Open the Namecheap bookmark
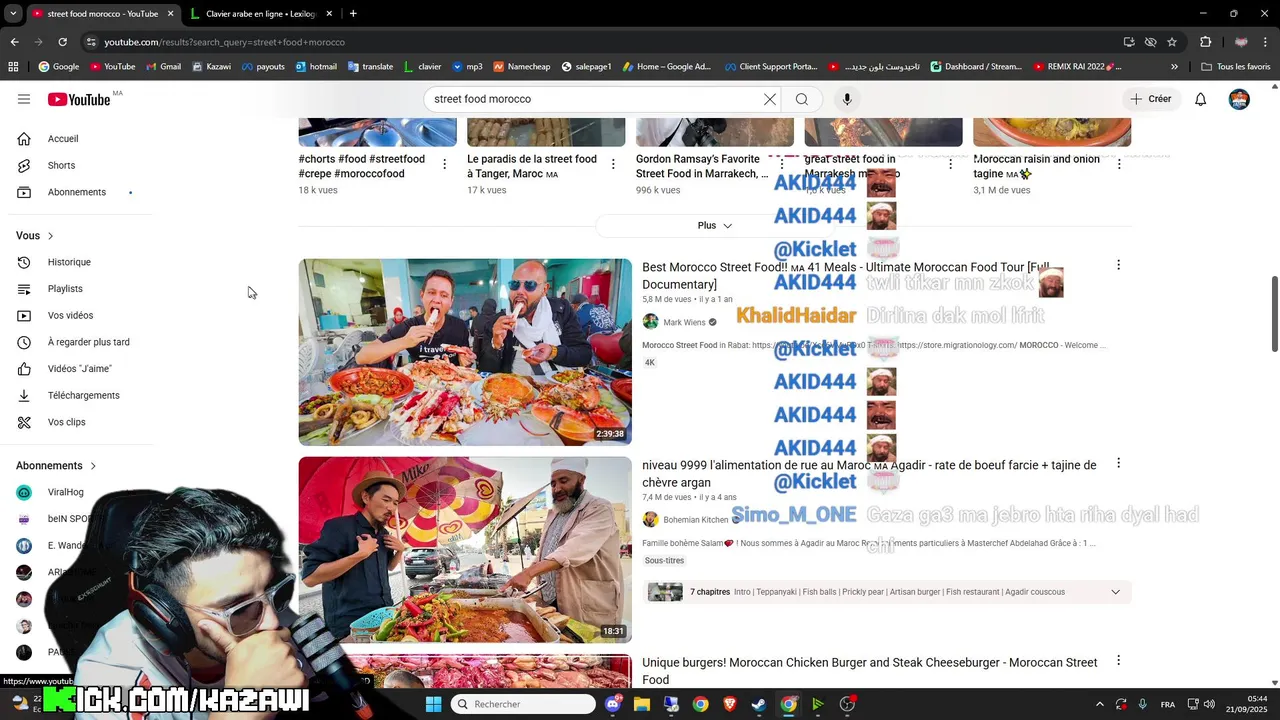This screenshot has height=720, width=1280. (521, 67)
